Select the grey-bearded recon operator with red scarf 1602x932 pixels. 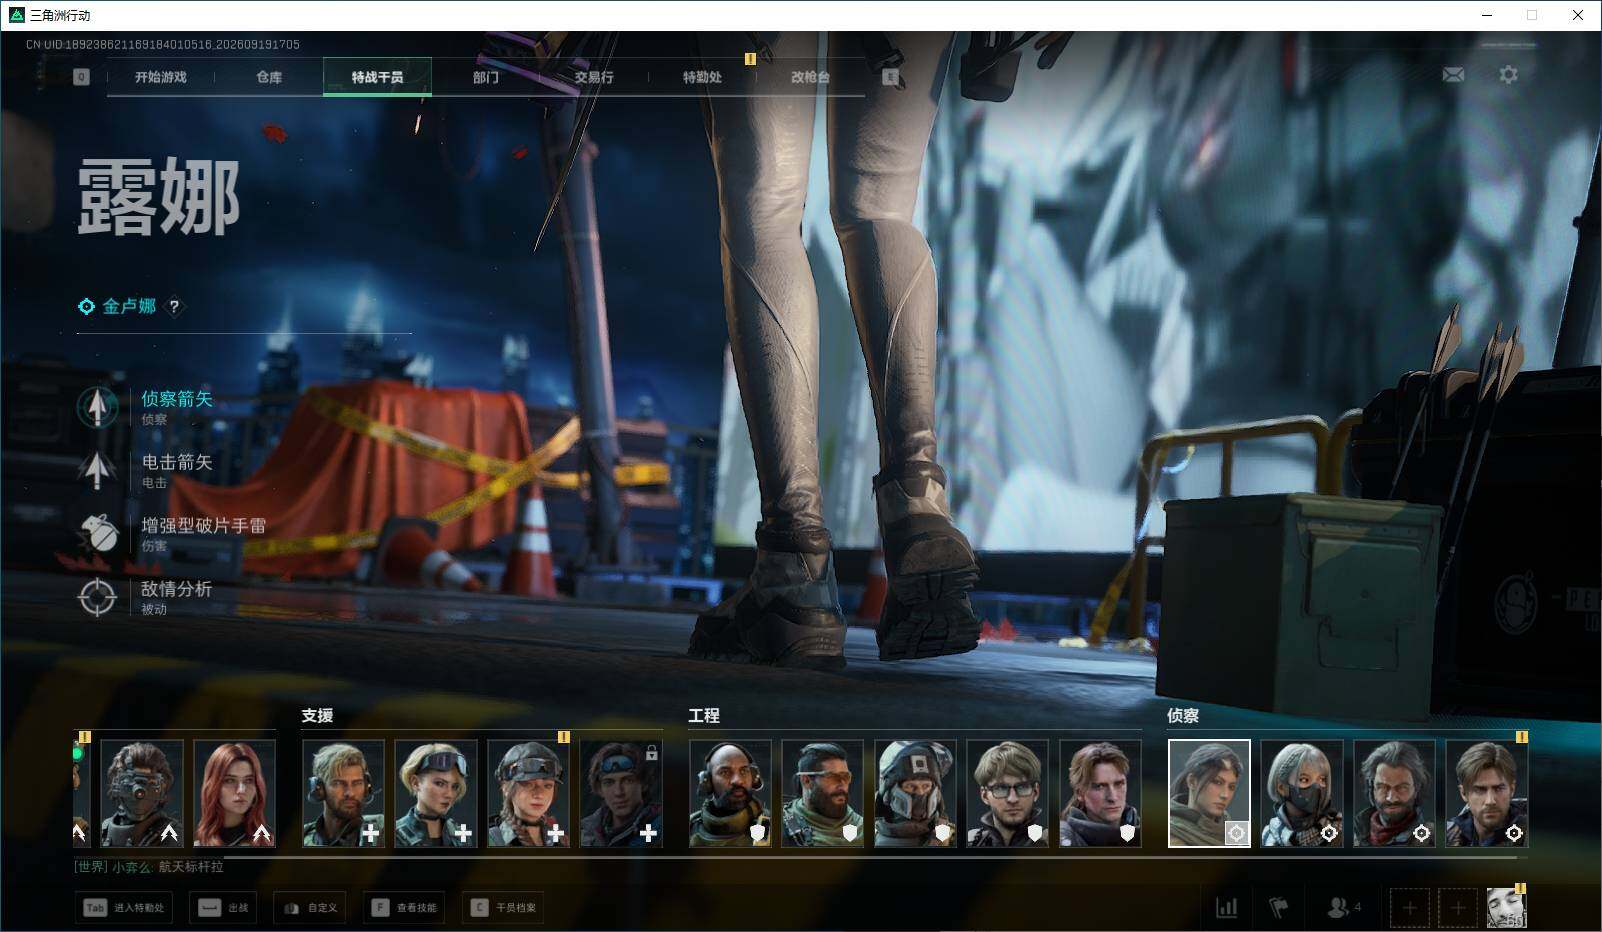click(1394, 793)
